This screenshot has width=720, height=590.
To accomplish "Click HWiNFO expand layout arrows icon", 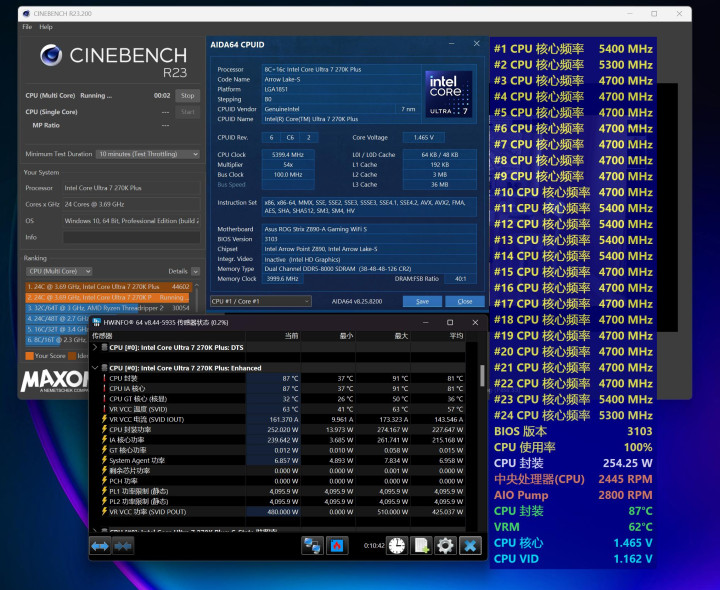I will point(100,545).
